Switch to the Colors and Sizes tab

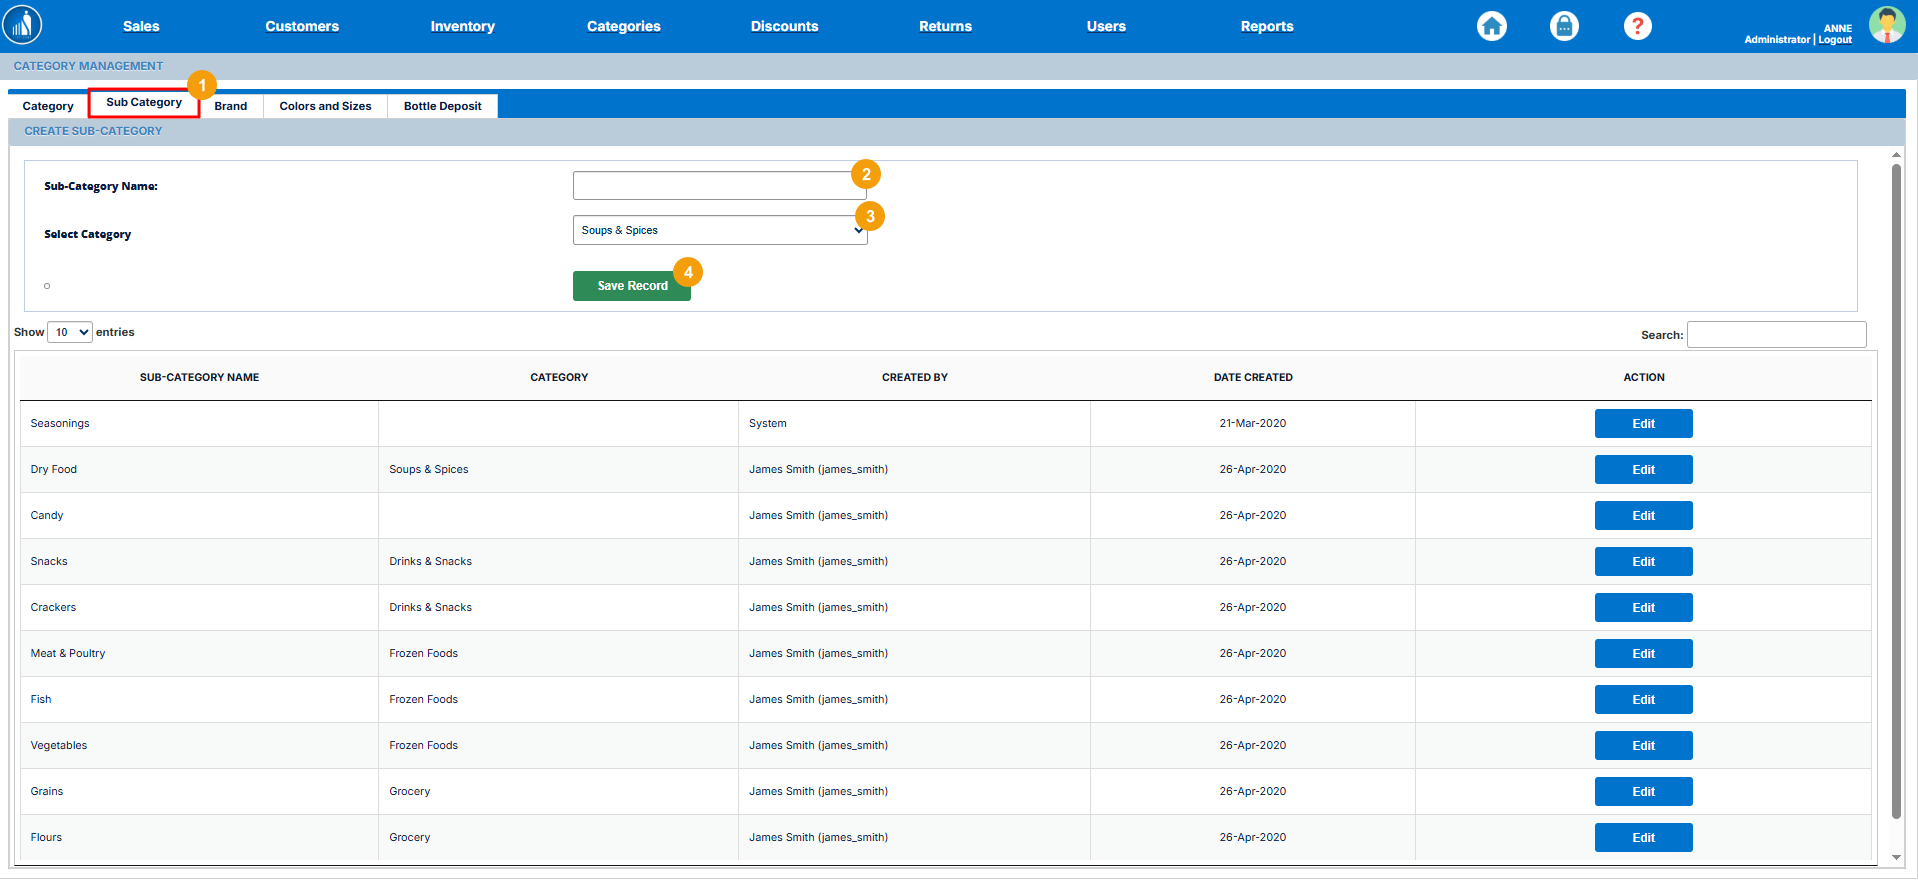325,106
